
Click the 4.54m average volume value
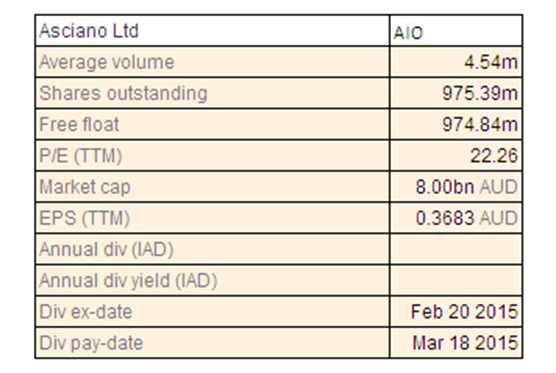pyautogui.click(x=491, y=62)
